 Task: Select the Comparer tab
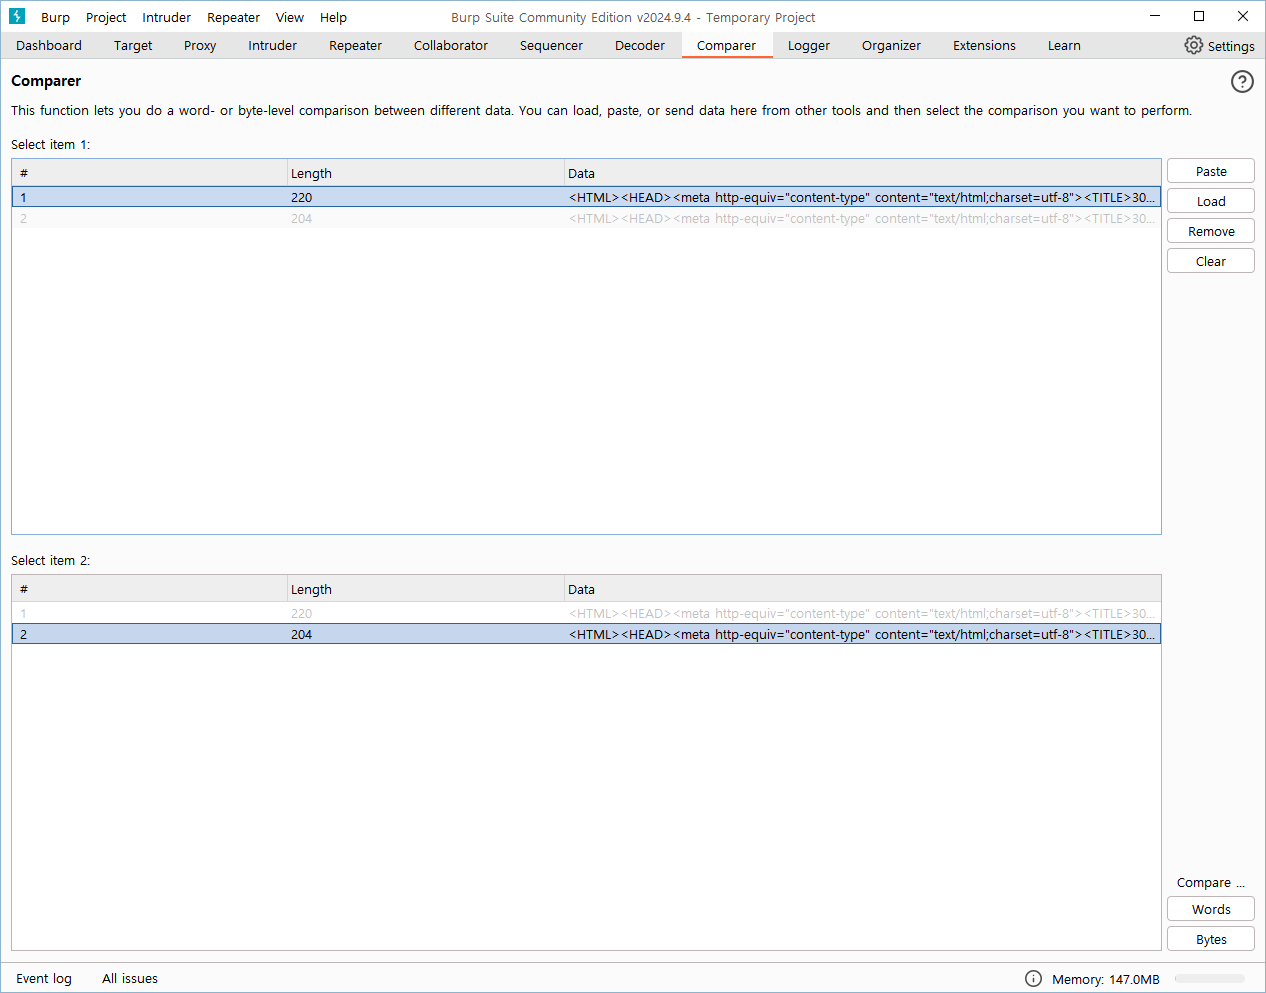point(727,45)
